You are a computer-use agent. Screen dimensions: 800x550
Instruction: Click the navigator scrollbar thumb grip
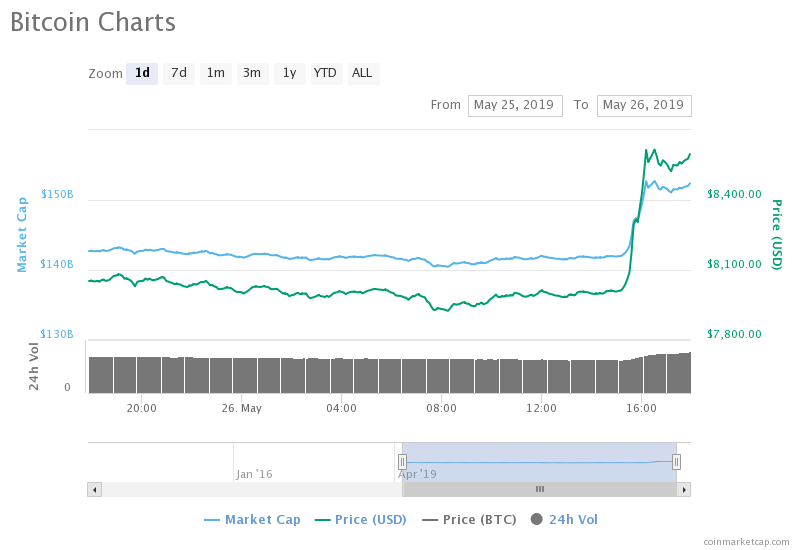click(x=540, y=489)
